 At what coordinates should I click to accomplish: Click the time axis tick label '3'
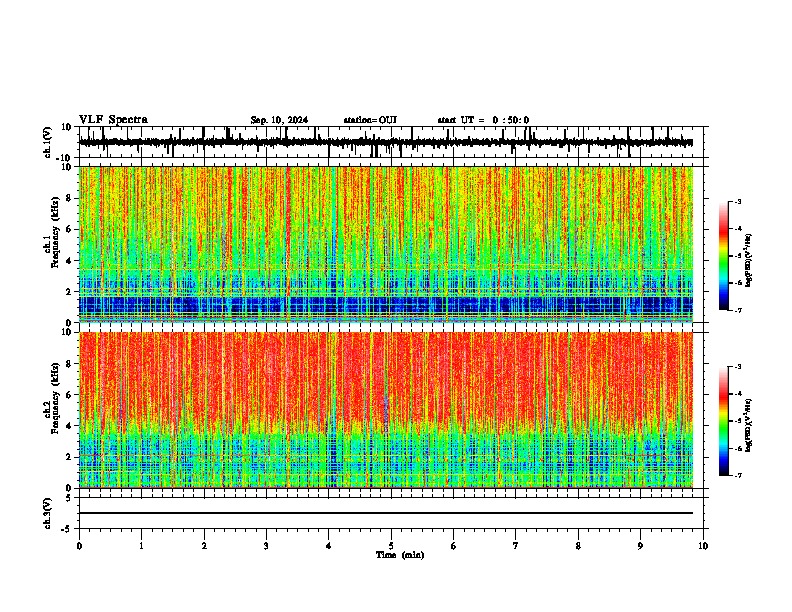266,546
